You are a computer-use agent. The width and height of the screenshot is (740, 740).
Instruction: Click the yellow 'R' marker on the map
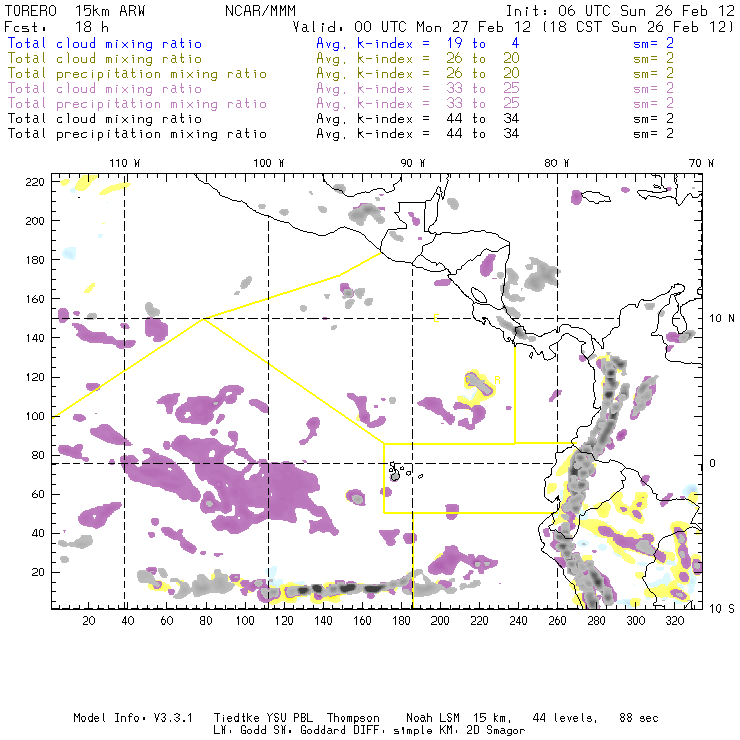click(x=497, y=380)
